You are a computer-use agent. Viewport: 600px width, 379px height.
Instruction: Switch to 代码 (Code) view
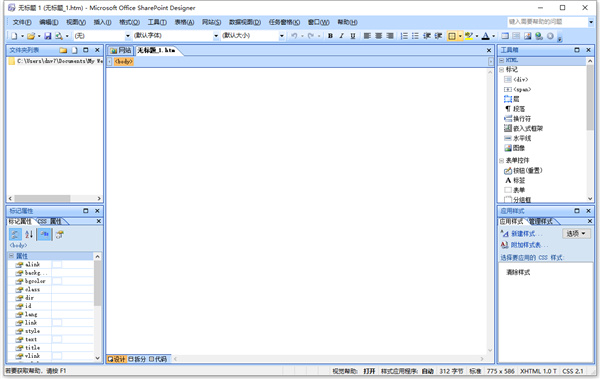pyautogui.click(x=158, y=359)
